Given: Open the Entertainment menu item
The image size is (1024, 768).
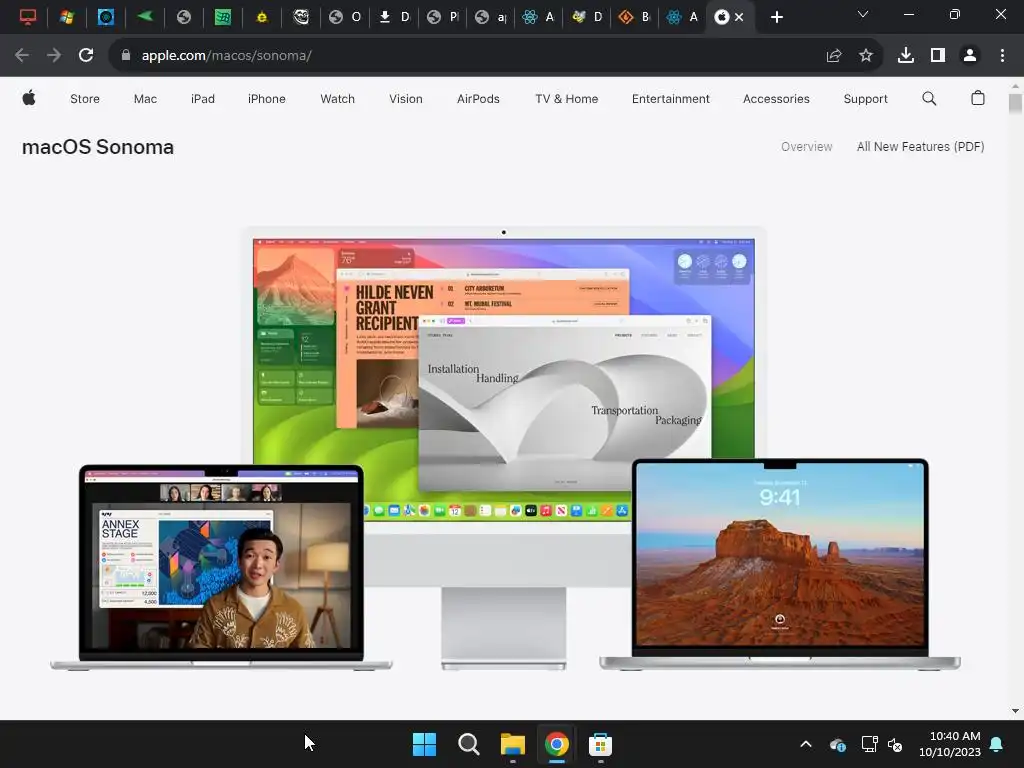Looking at the screenshot, I should [670, 99].
